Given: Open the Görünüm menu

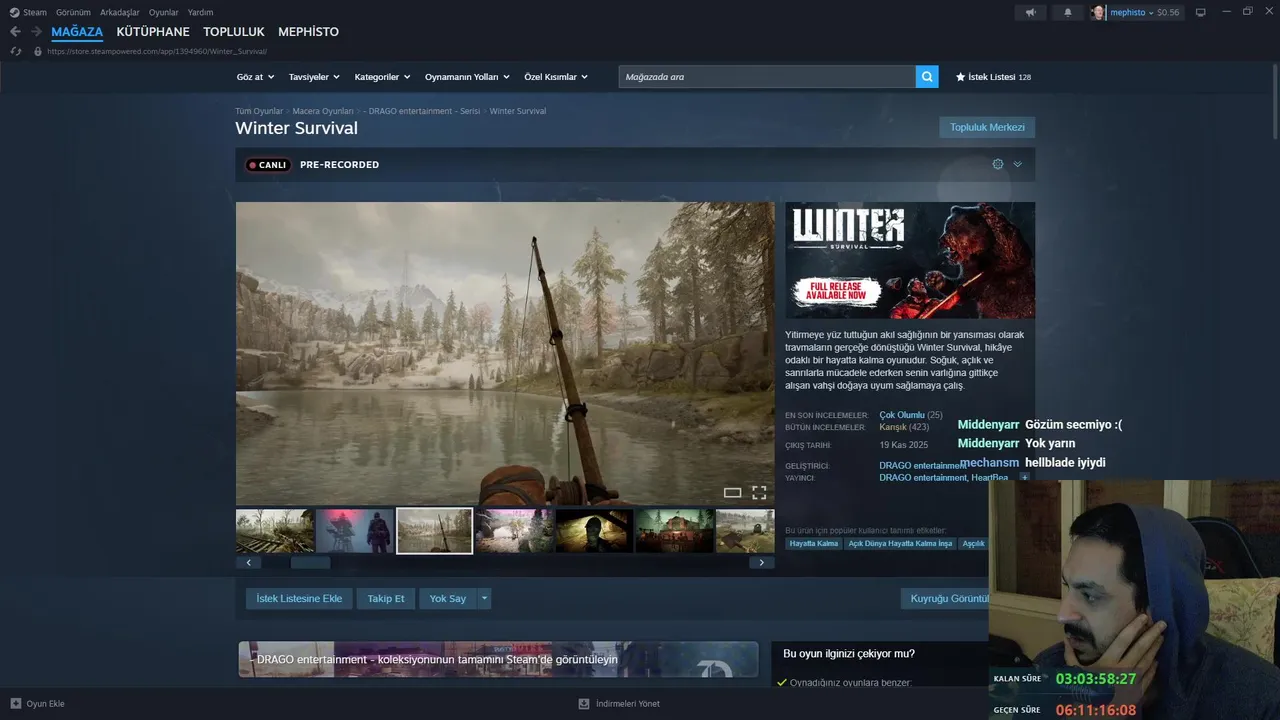Looking at the screenshot, I should coord(74,12).
